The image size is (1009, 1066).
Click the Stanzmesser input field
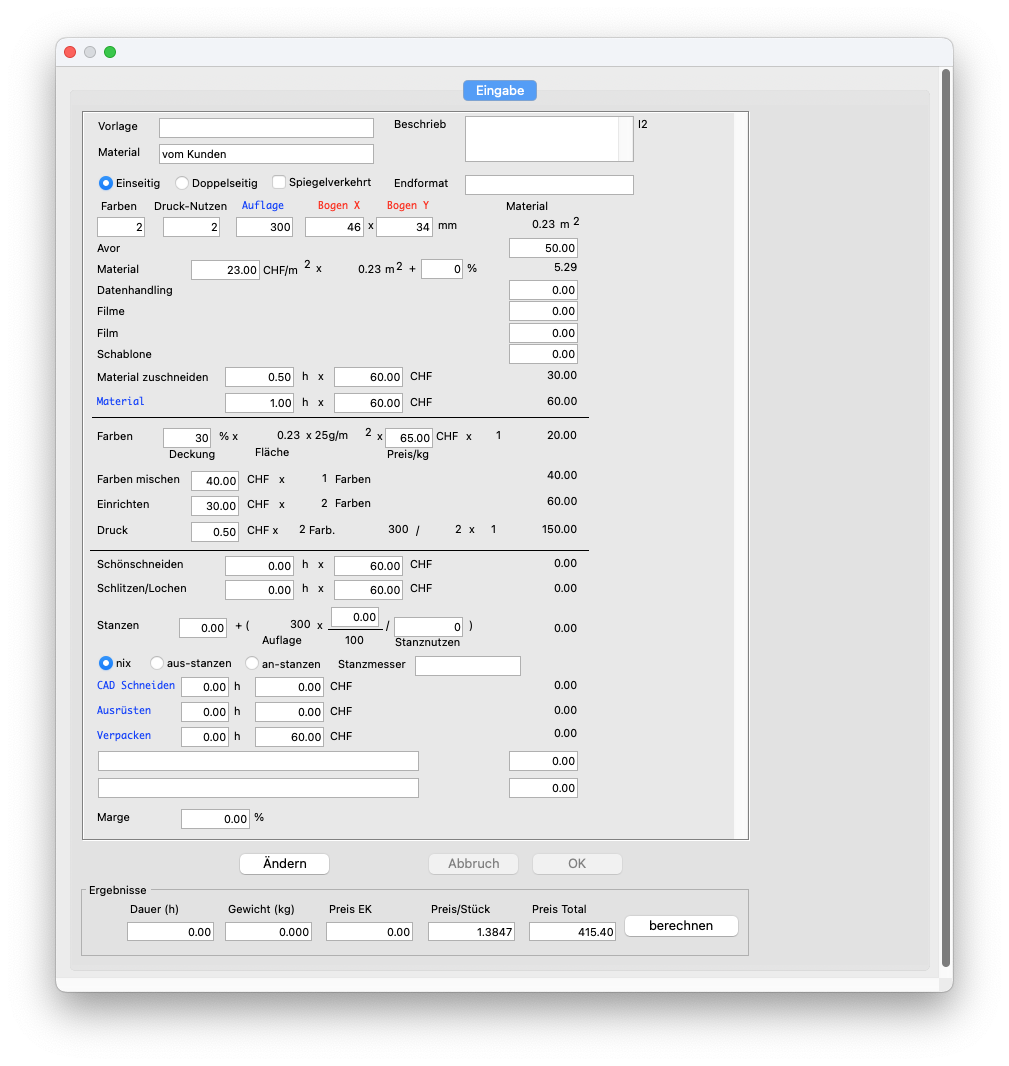pyautogui.click(x=468, y=666)
